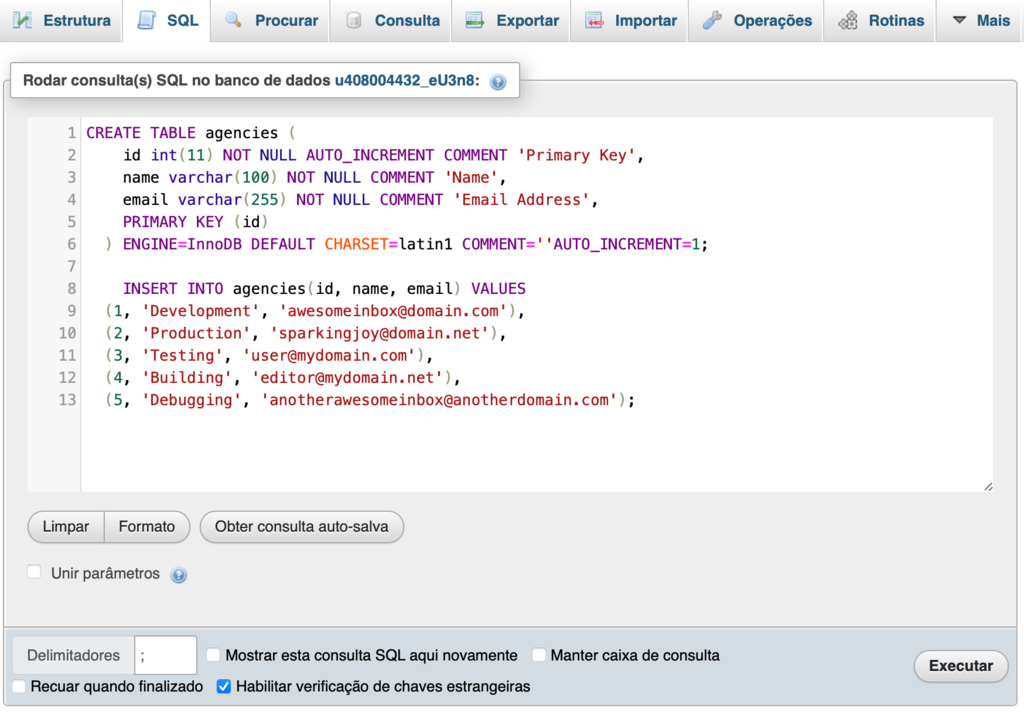Click Obter consulta auto-salva

301,526
